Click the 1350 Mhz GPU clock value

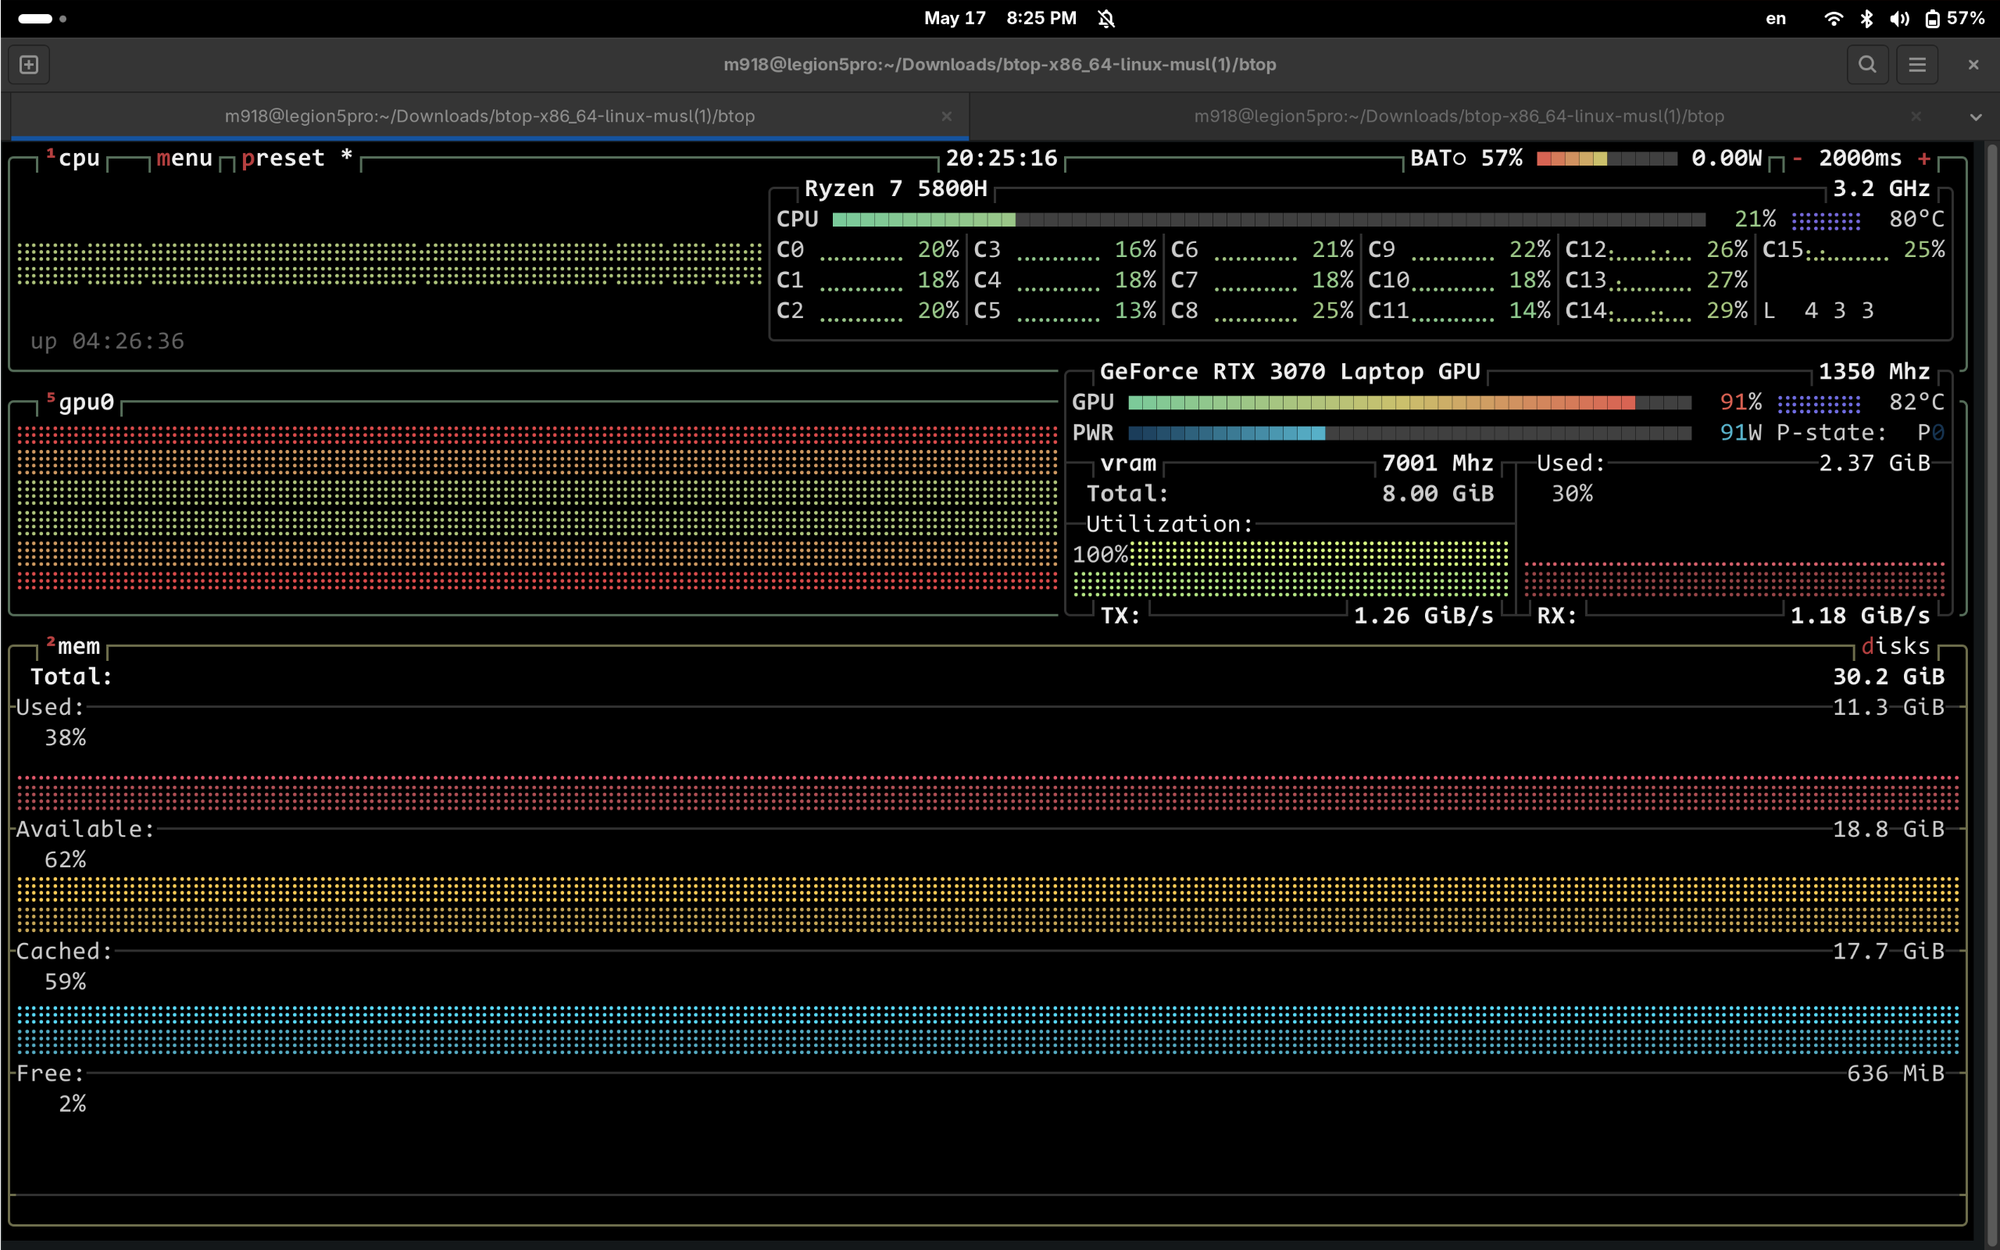click(1874, 372)
